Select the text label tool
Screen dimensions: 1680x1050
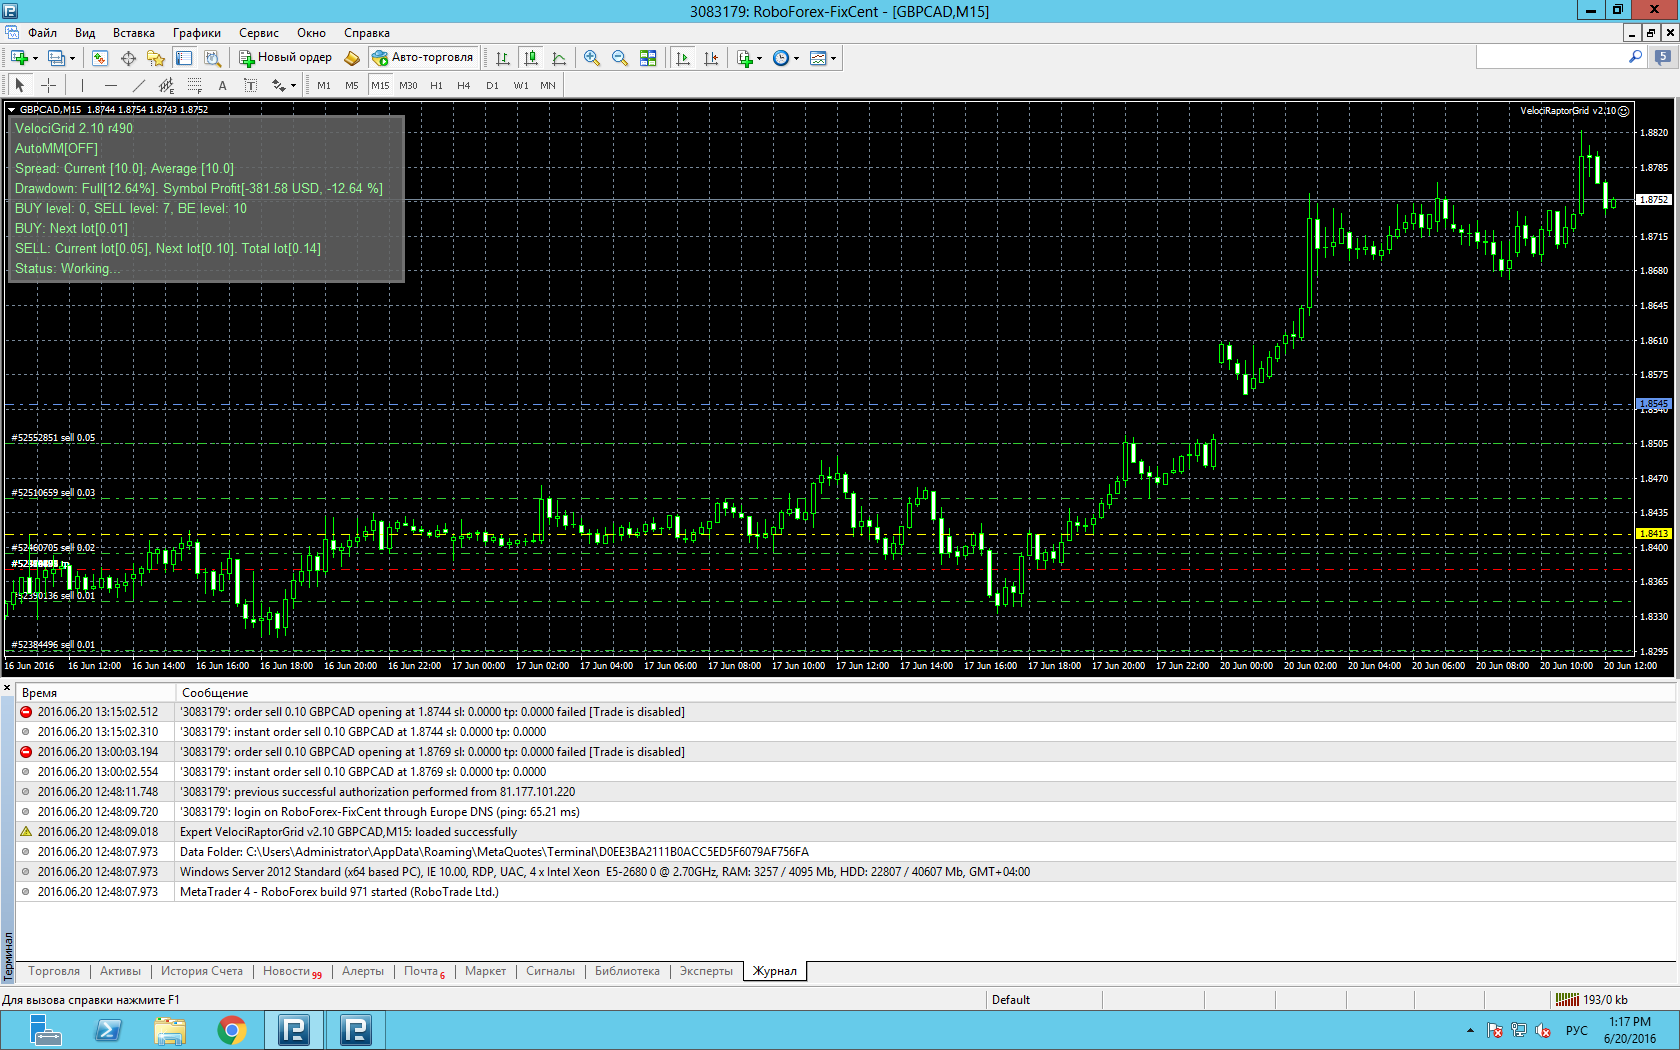pyautogui.click(x=250, y=85)
